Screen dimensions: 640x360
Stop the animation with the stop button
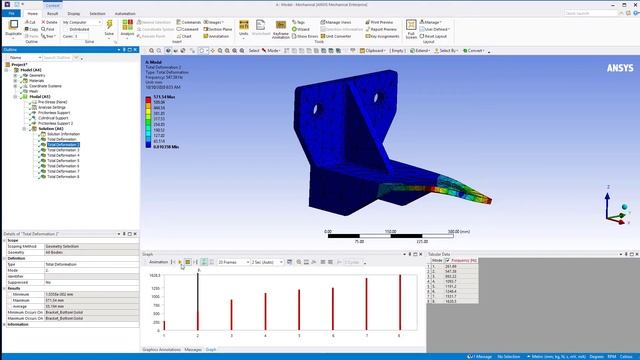(188, 262)
